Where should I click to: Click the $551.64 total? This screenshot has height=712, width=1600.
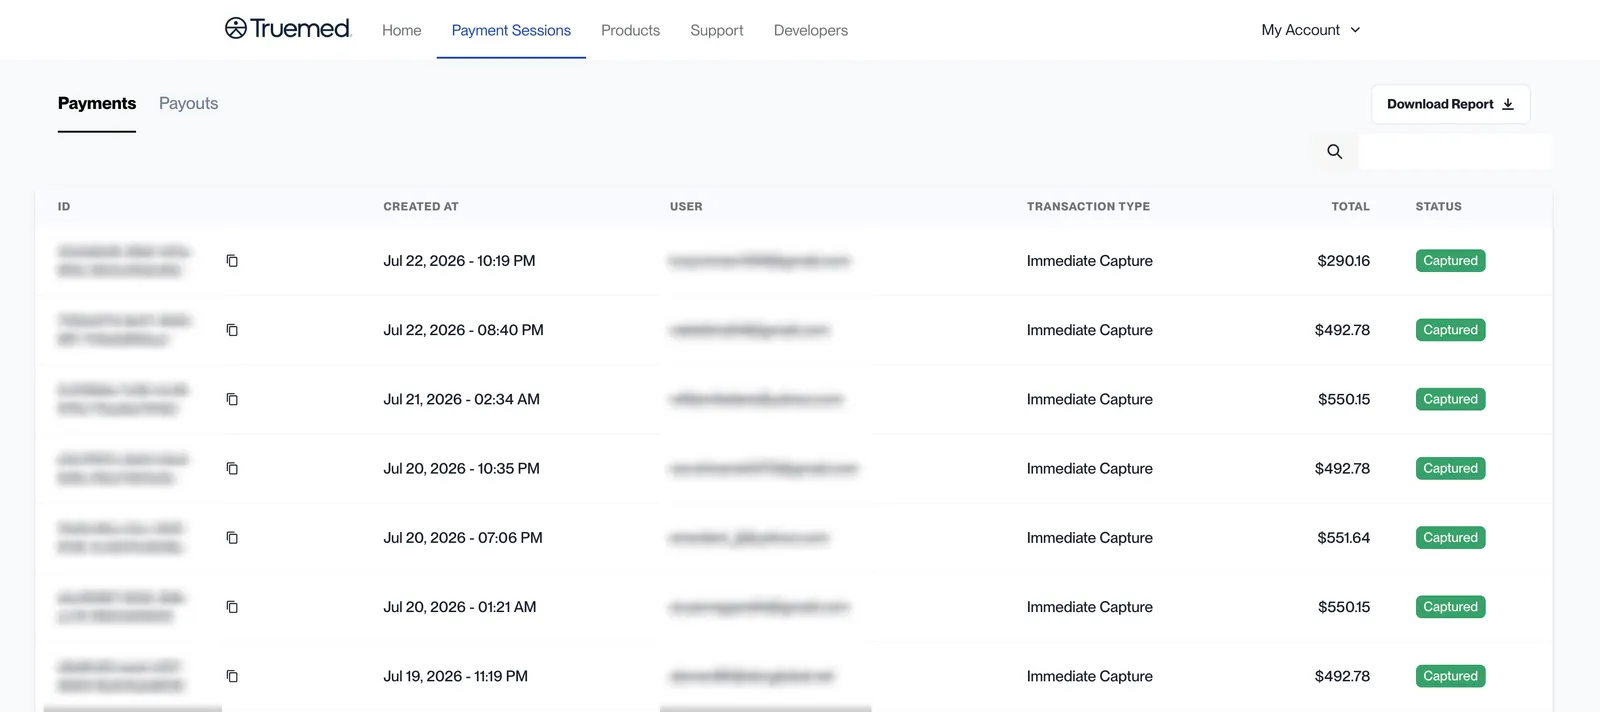1343,538
